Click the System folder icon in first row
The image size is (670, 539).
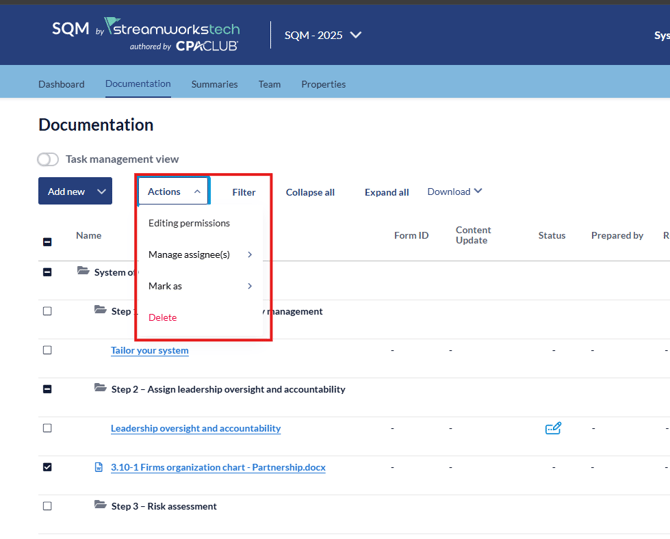83,271
